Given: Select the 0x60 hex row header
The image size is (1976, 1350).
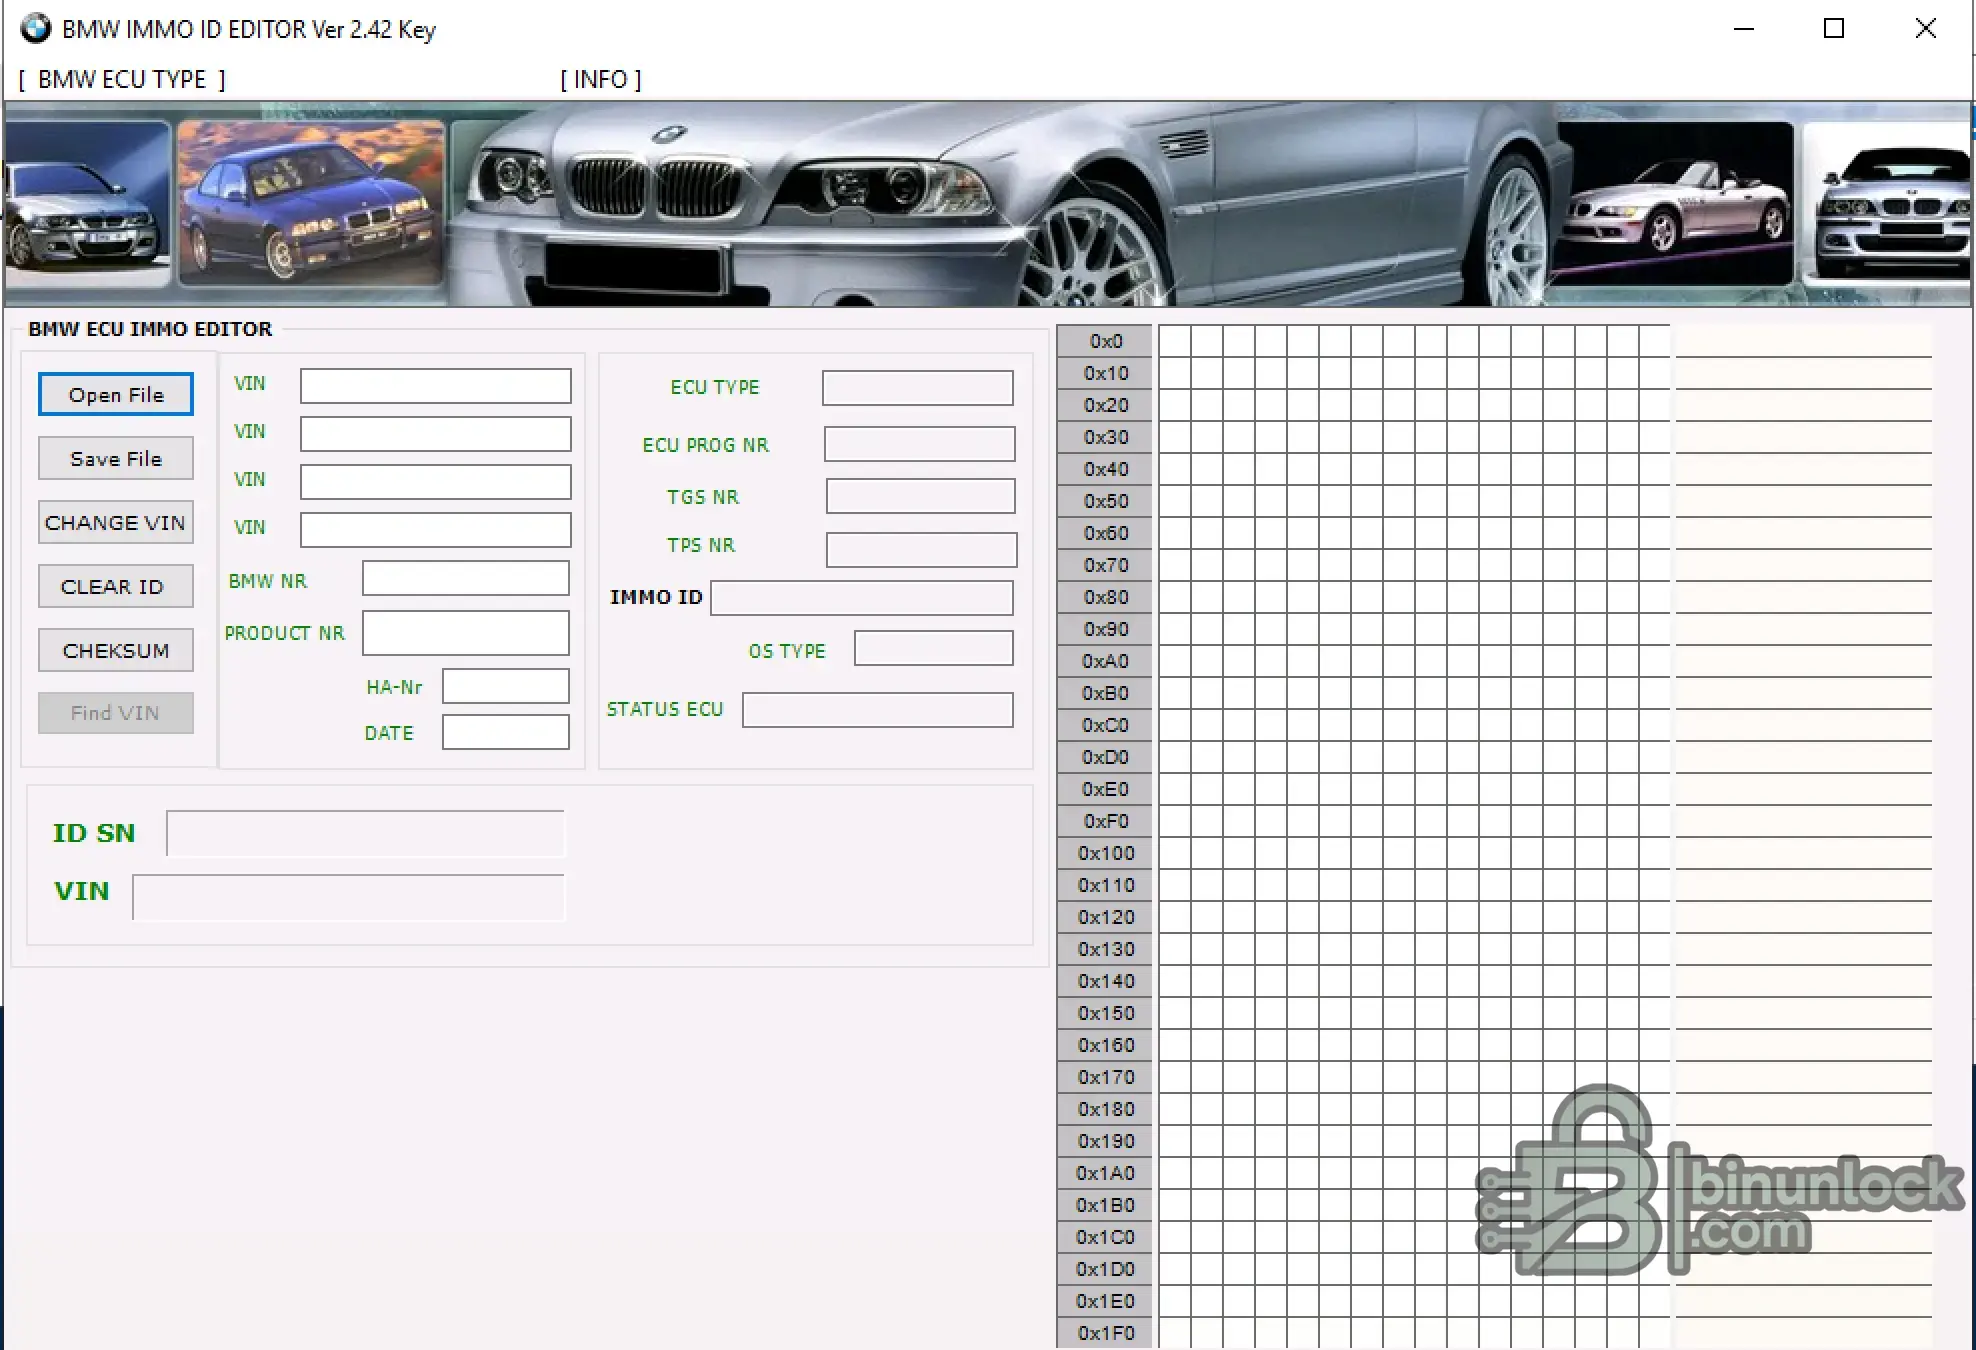Looking at the screenshot, I should (1105, 533).
